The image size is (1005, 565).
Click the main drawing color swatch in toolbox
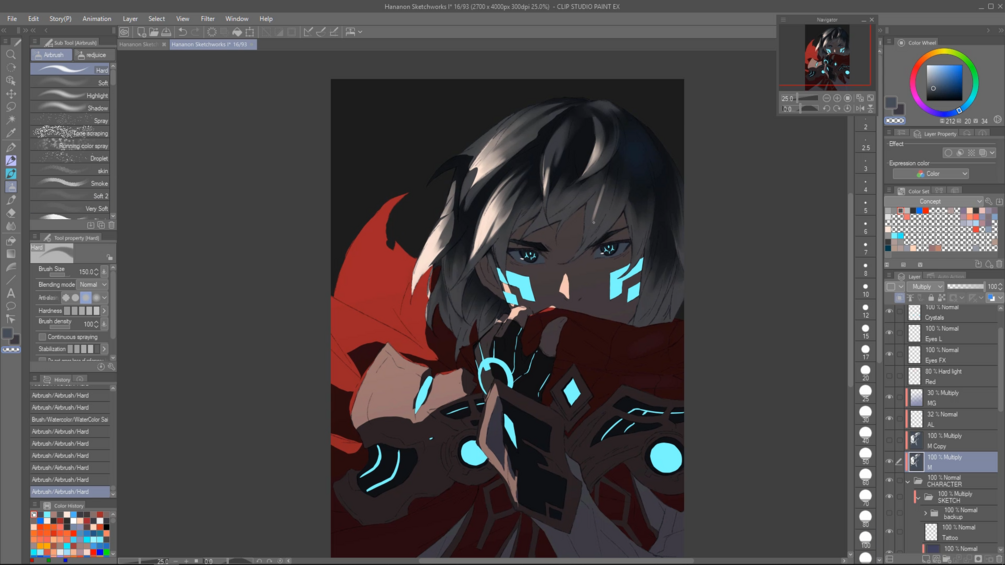tap(7, 334)
